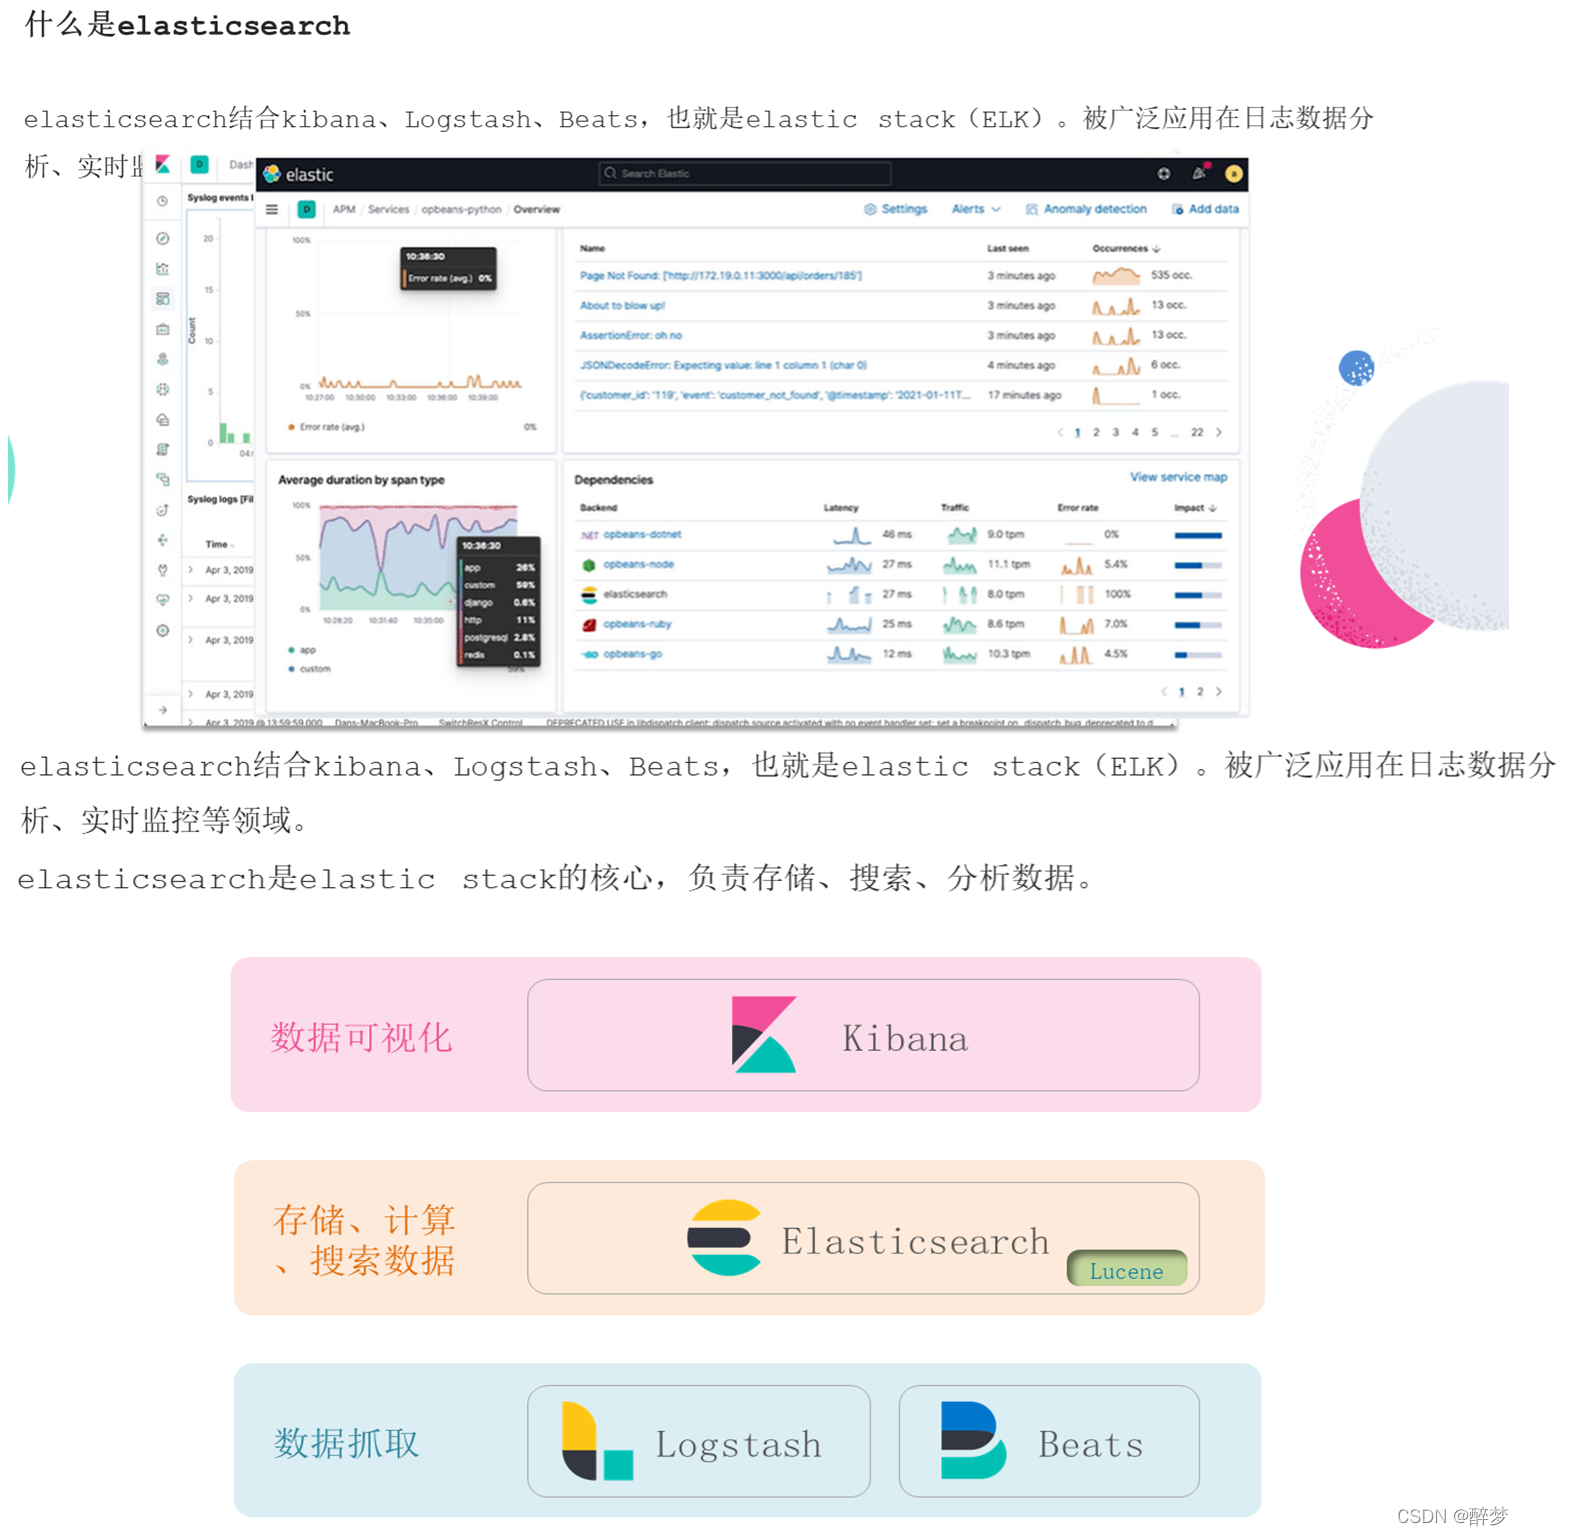Open the Stack Monitoring heartbeat icon

pyautogui.click(x=162, y=600)
